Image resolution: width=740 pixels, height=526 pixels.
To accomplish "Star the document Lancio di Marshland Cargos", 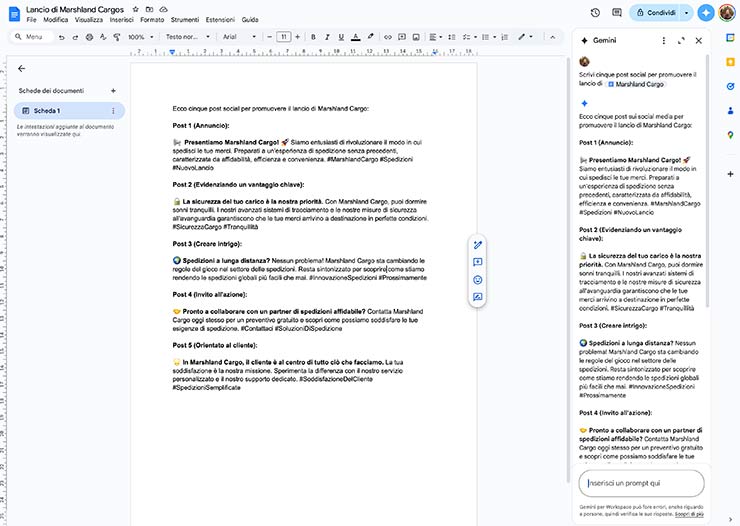I will click(135, 9).
